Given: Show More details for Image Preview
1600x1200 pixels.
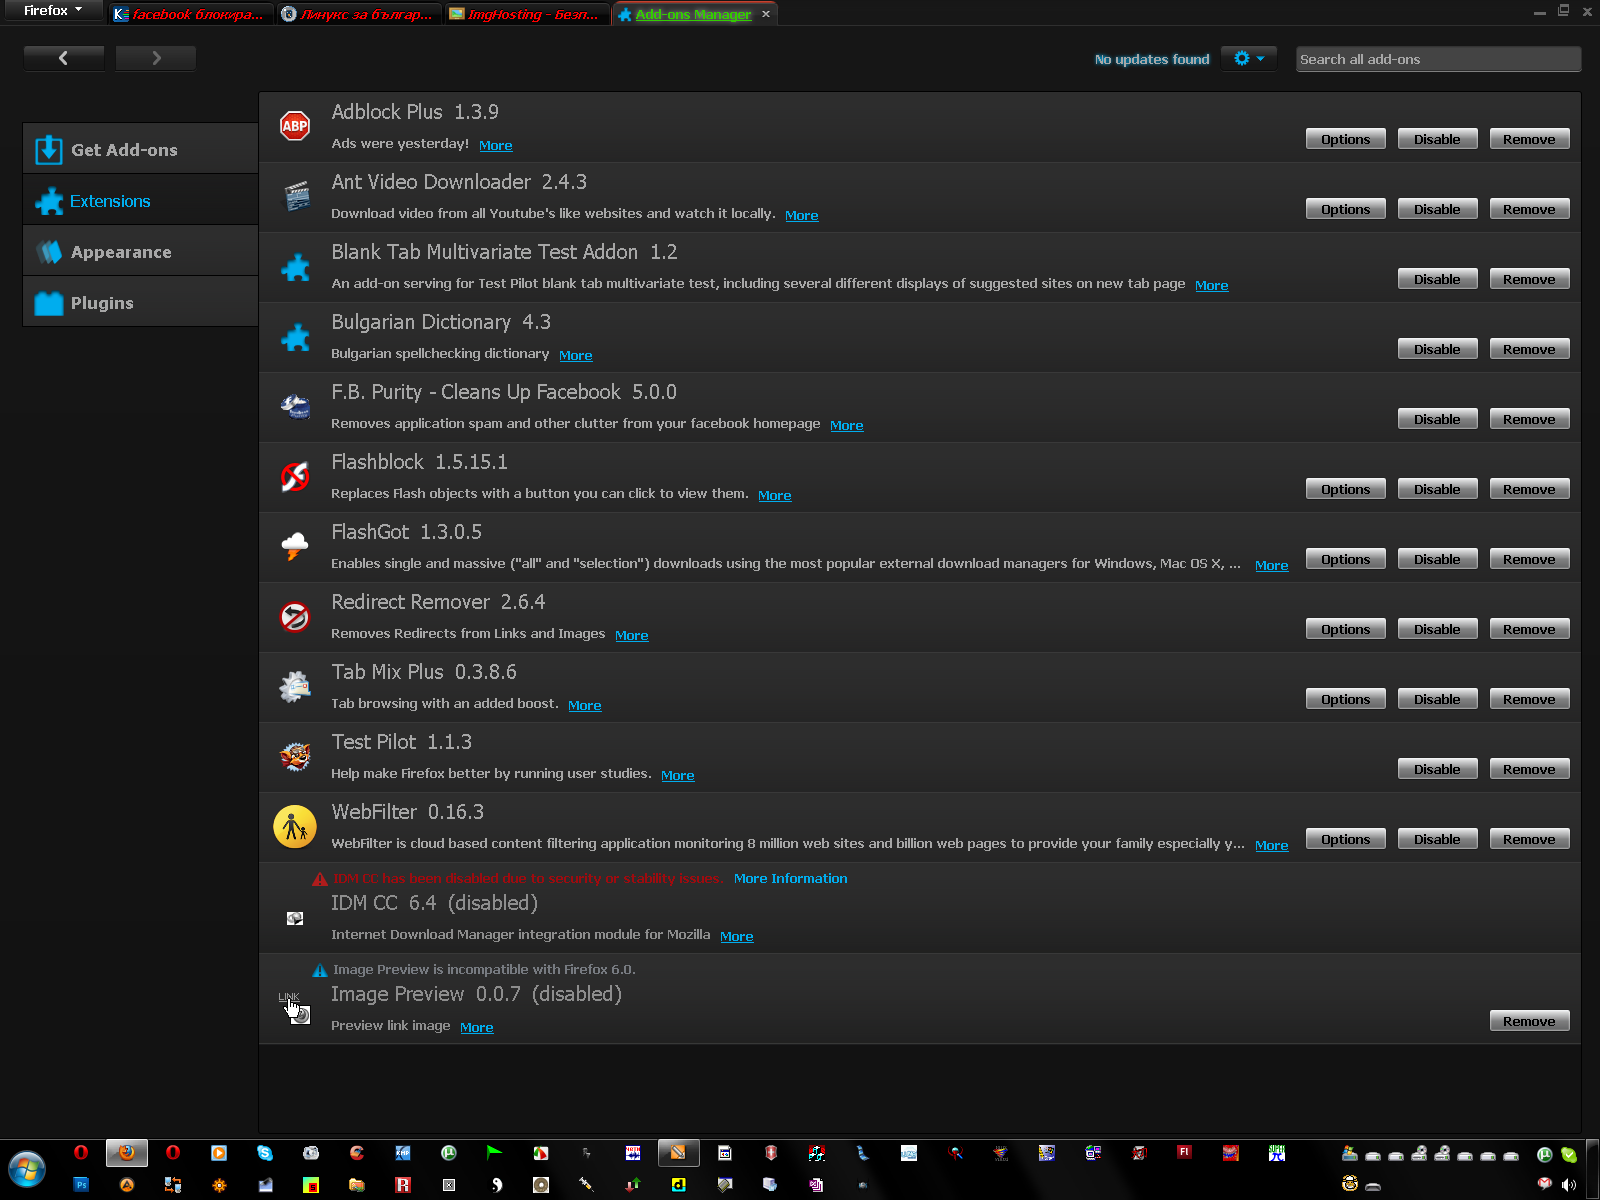Looking at the screenshot, I should click(x=476, y=1027).
